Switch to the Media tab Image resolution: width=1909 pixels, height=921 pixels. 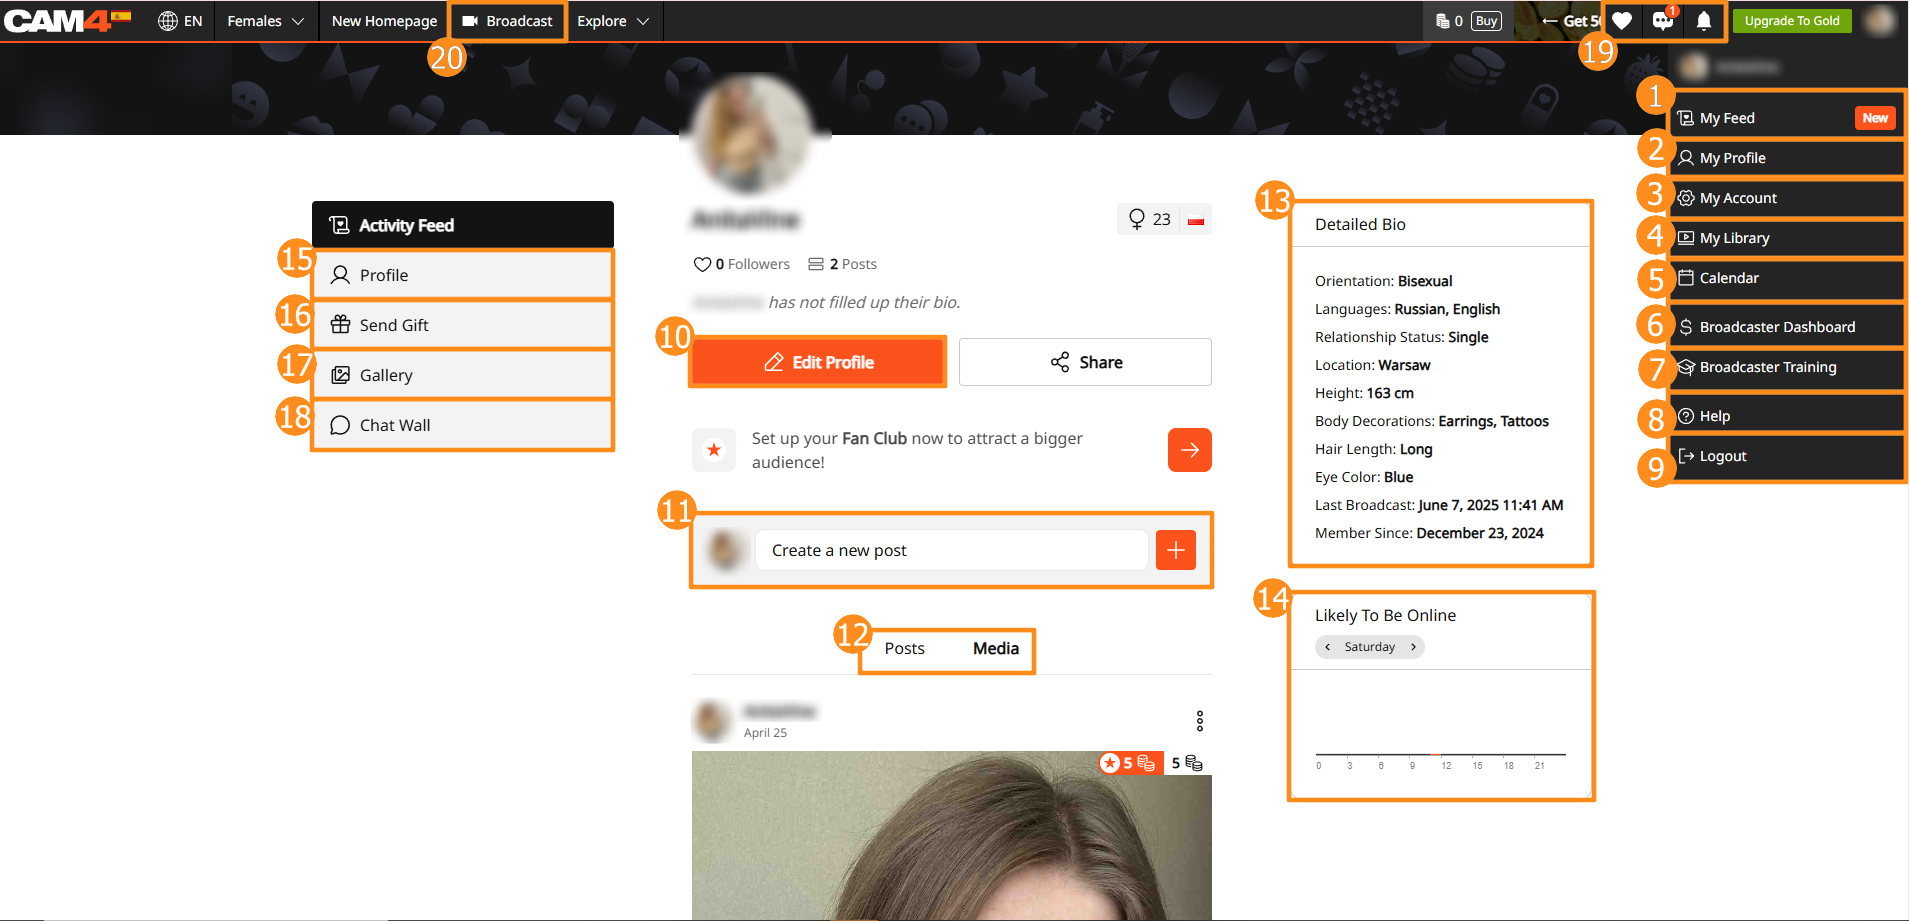point(995,649)
